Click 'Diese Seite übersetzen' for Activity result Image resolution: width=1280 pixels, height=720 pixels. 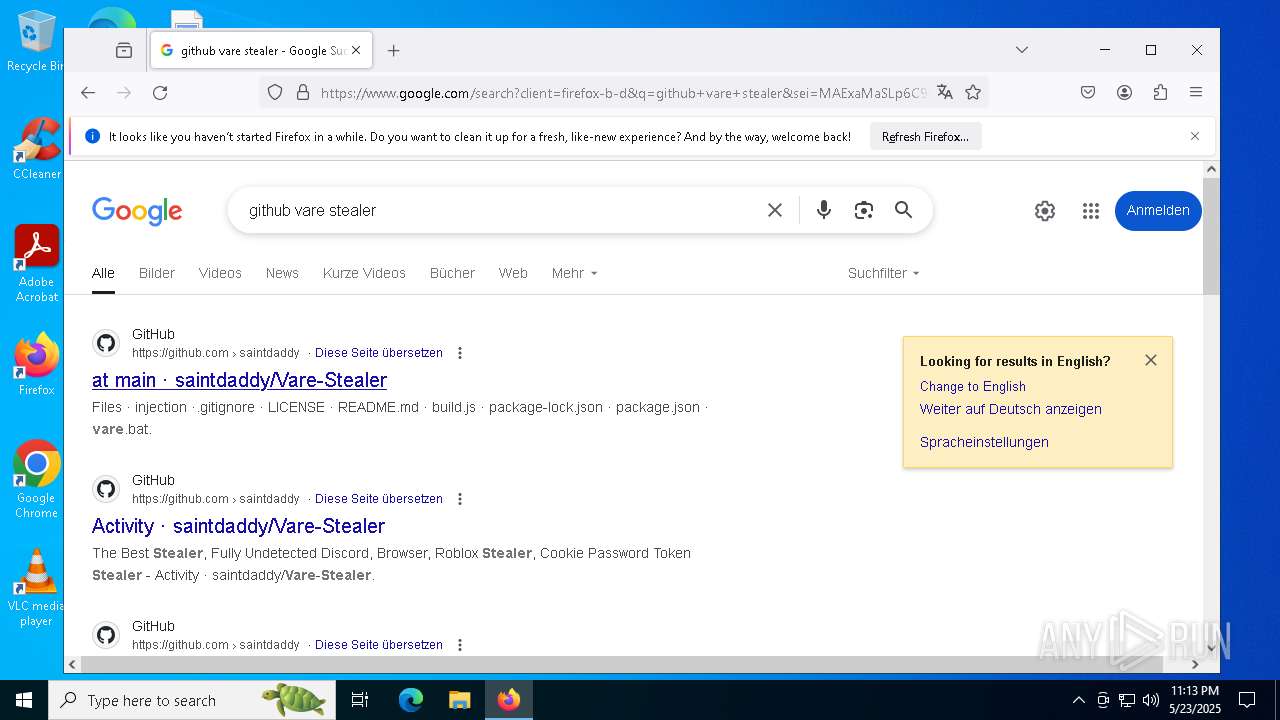point(378,499)
